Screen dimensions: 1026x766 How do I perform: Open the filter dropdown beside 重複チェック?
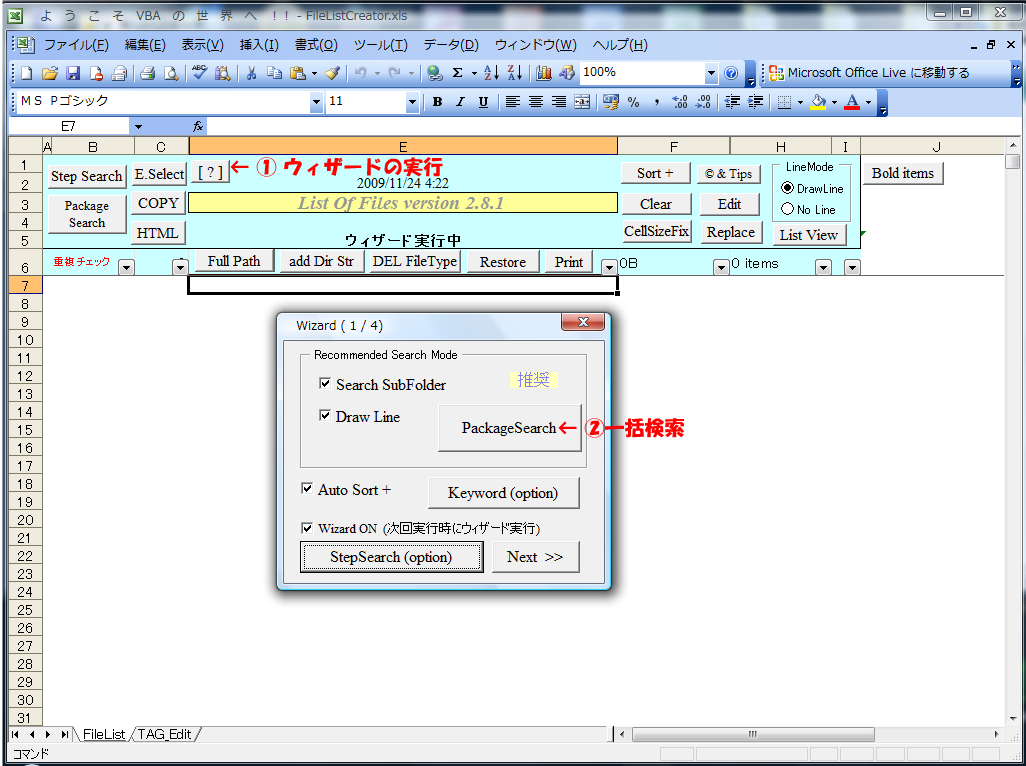pyautogui.click(x=126, y=267)
